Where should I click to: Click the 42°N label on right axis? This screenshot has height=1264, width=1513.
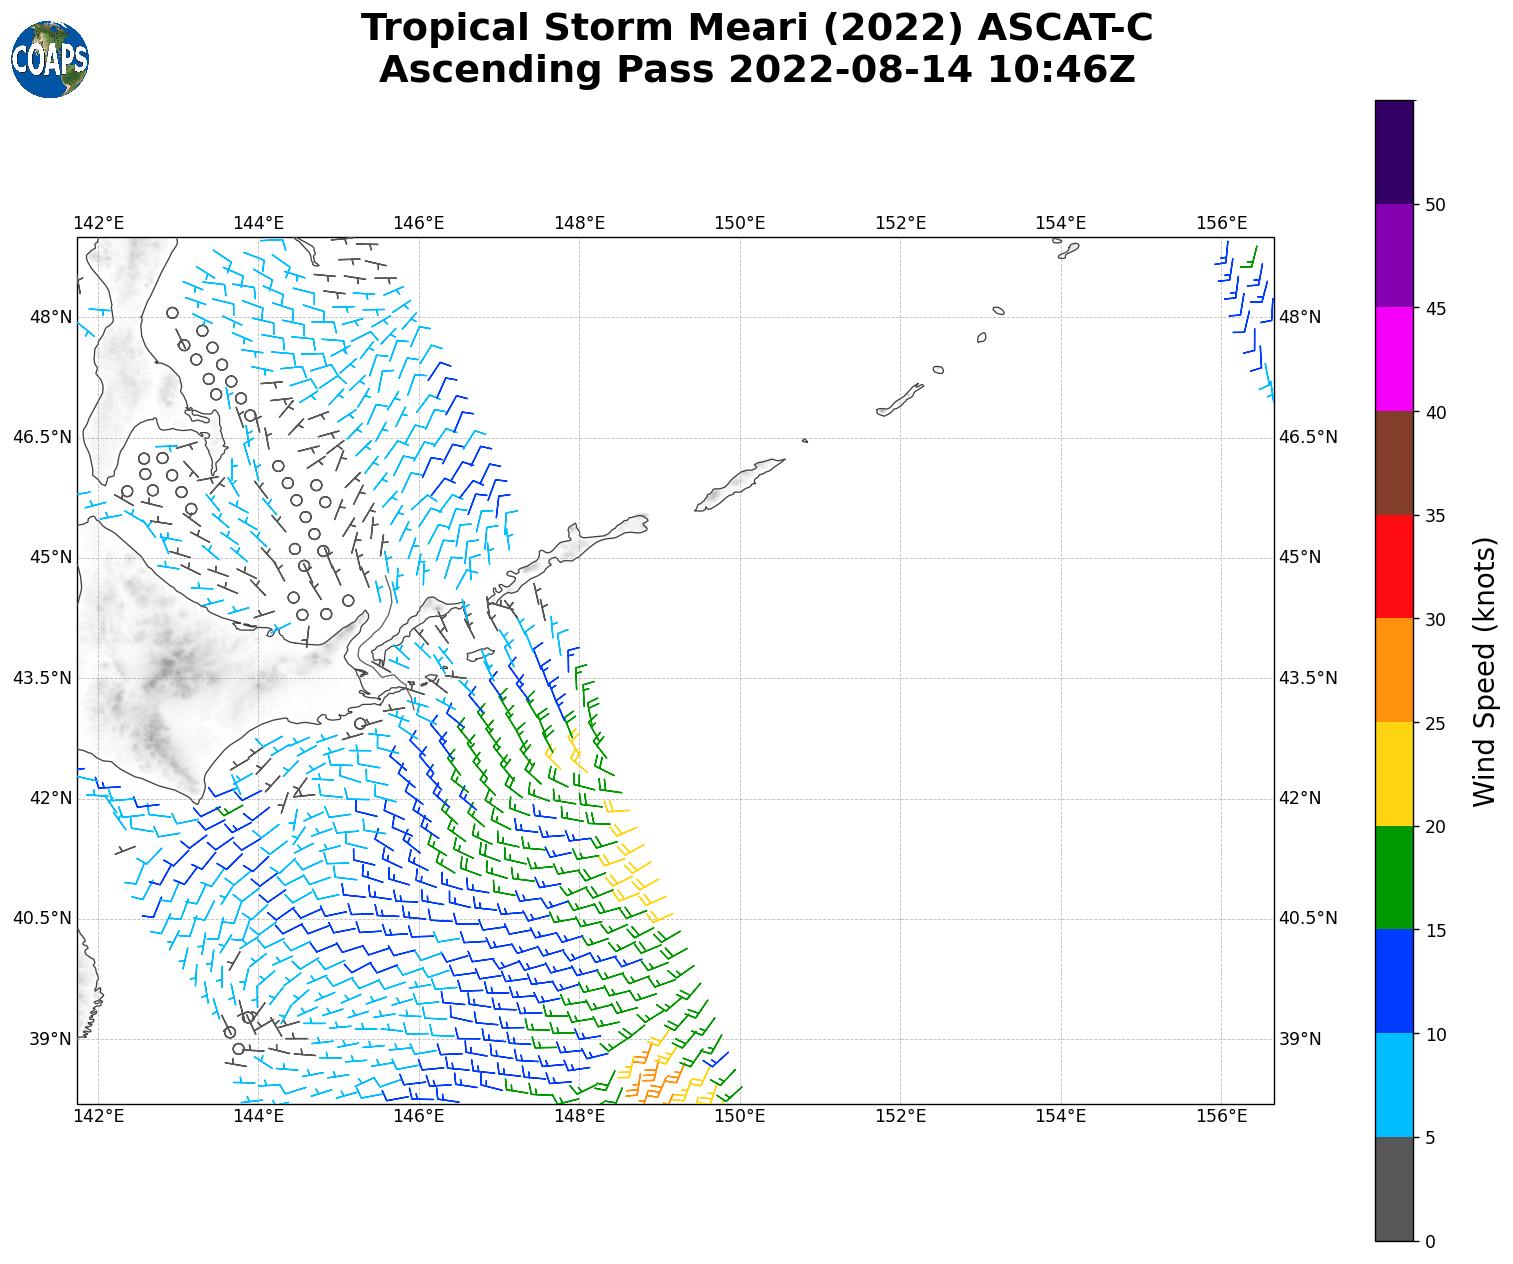[1300, 798]
